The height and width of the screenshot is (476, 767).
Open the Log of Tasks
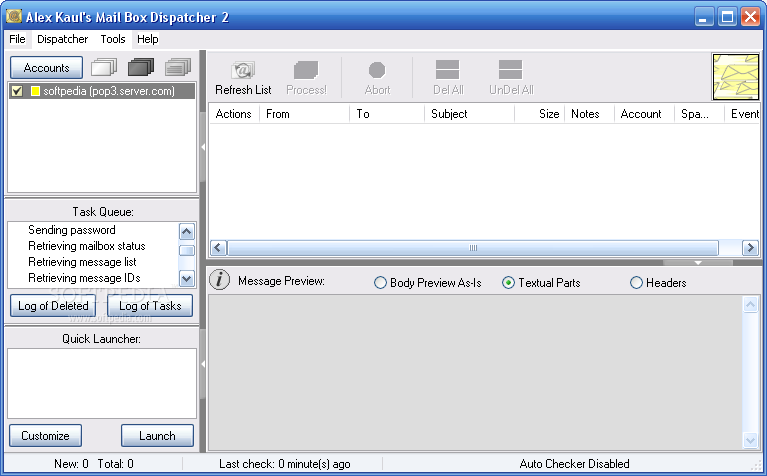coord(150,306)
